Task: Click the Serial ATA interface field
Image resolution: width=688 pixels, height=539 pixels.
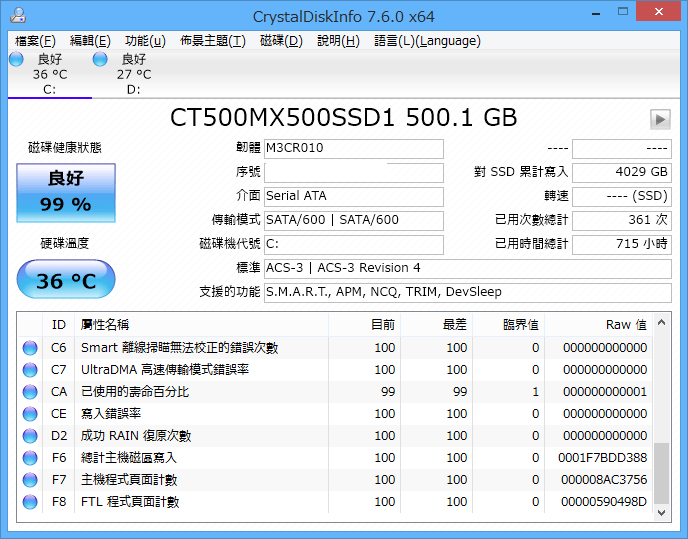Action: click(x=354, y=197)
